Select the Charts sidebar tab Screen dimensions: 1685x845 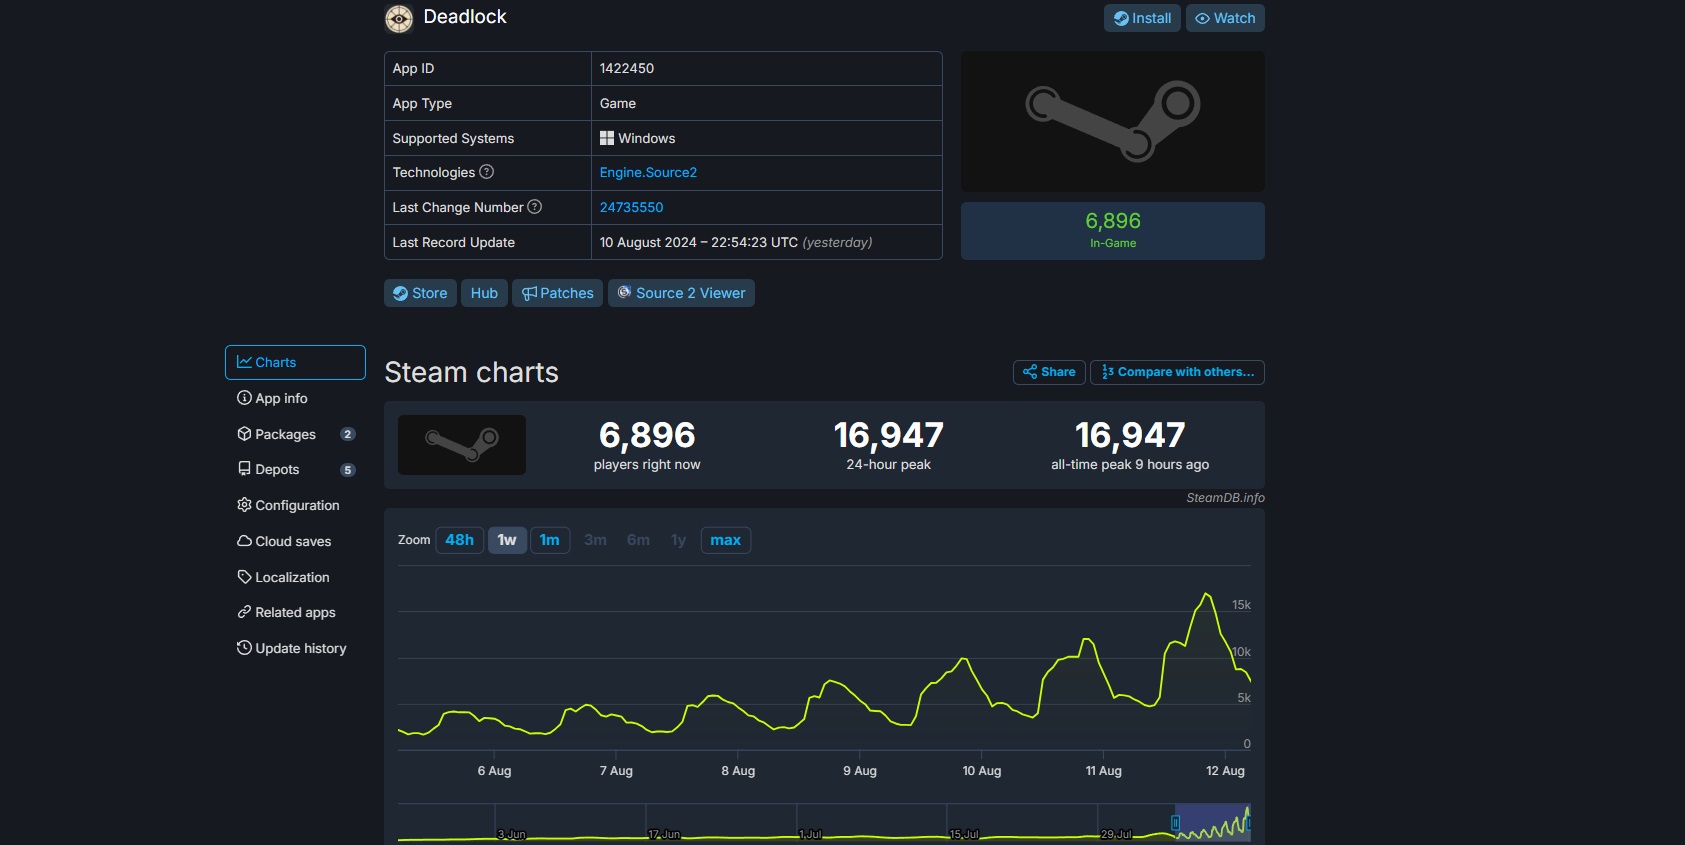[x=295, y=362]
